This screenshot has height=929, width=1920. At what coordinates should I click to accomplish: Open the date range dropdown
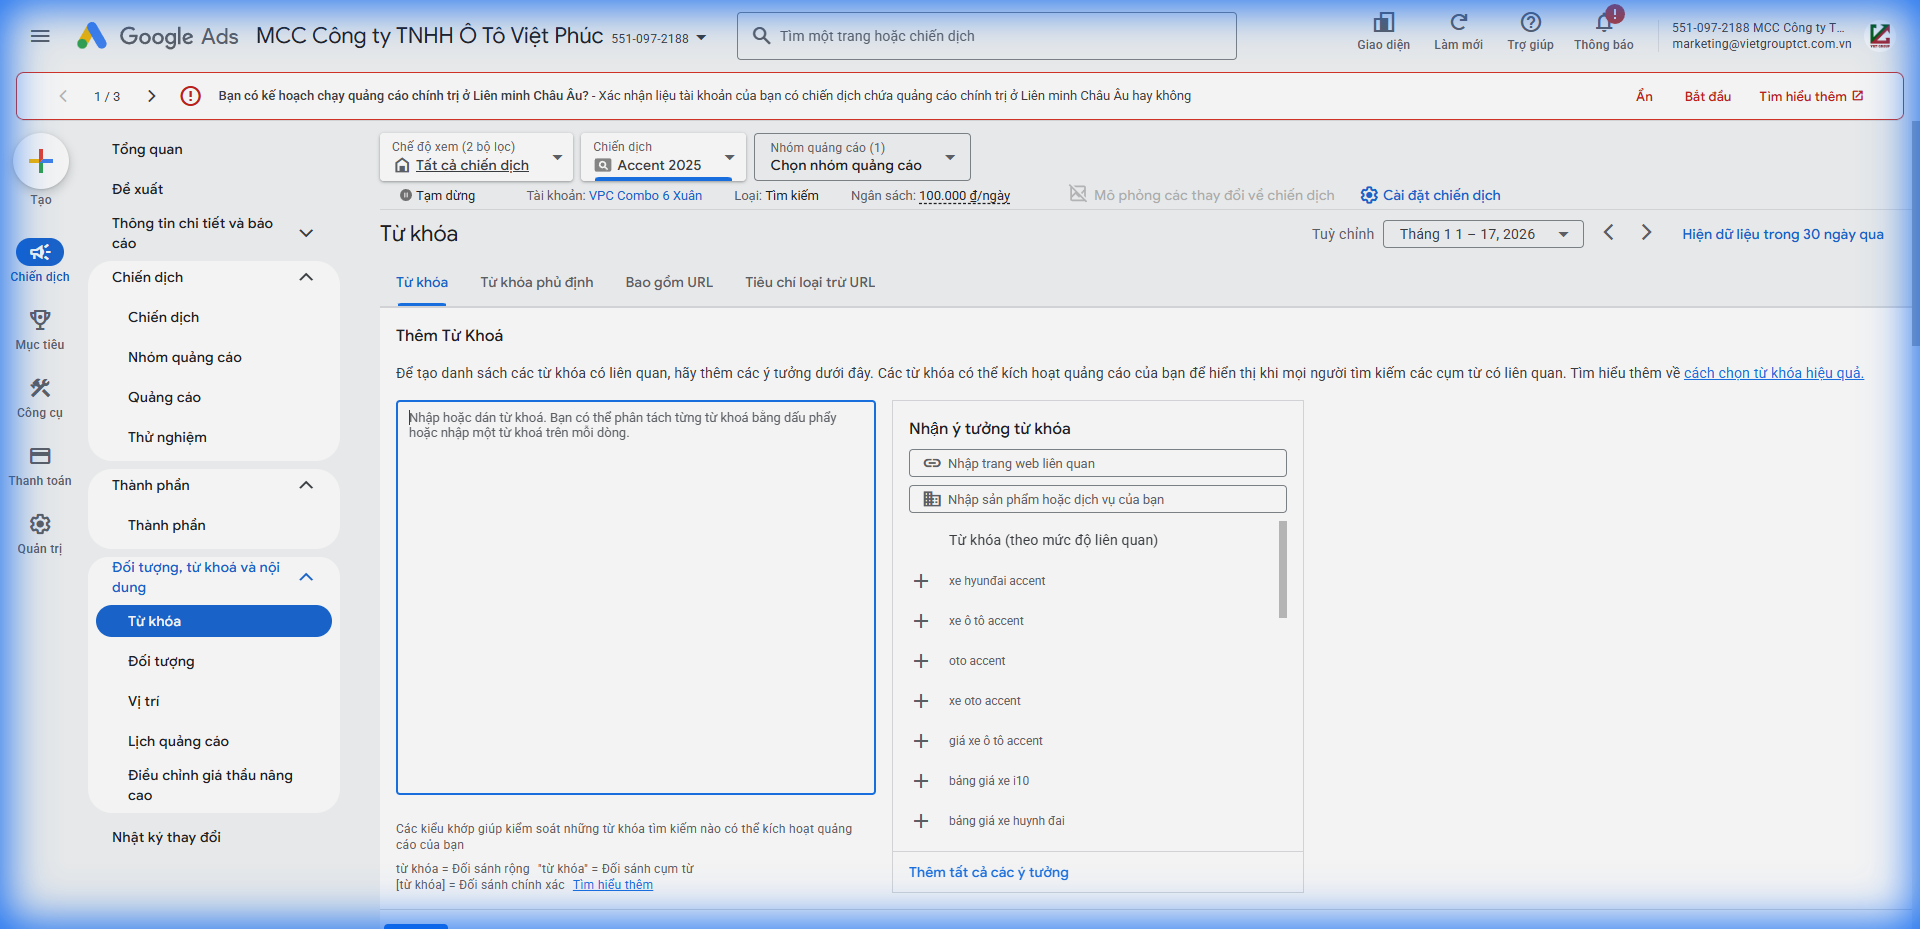[x=1482, y=234]
